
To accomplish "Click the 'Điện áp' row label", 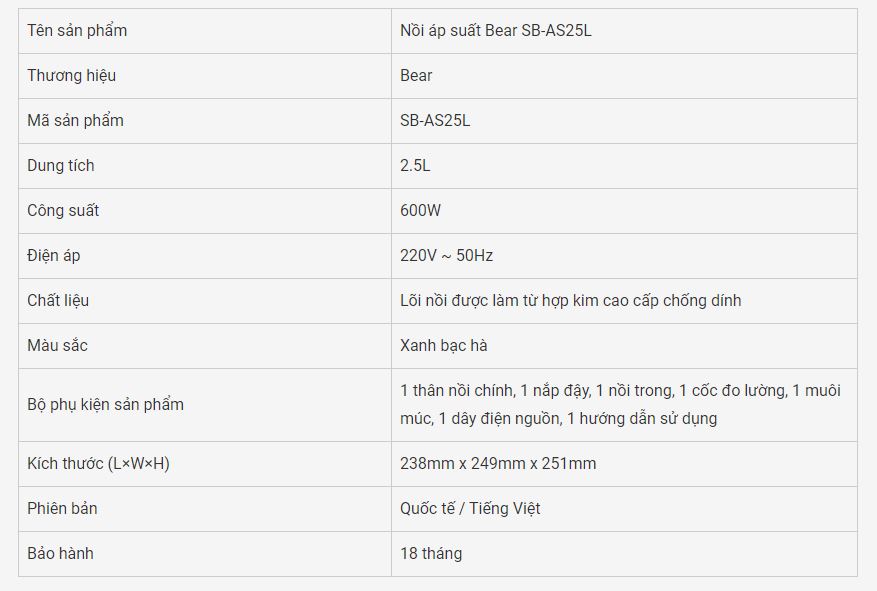I will click(x=54, y=256).
